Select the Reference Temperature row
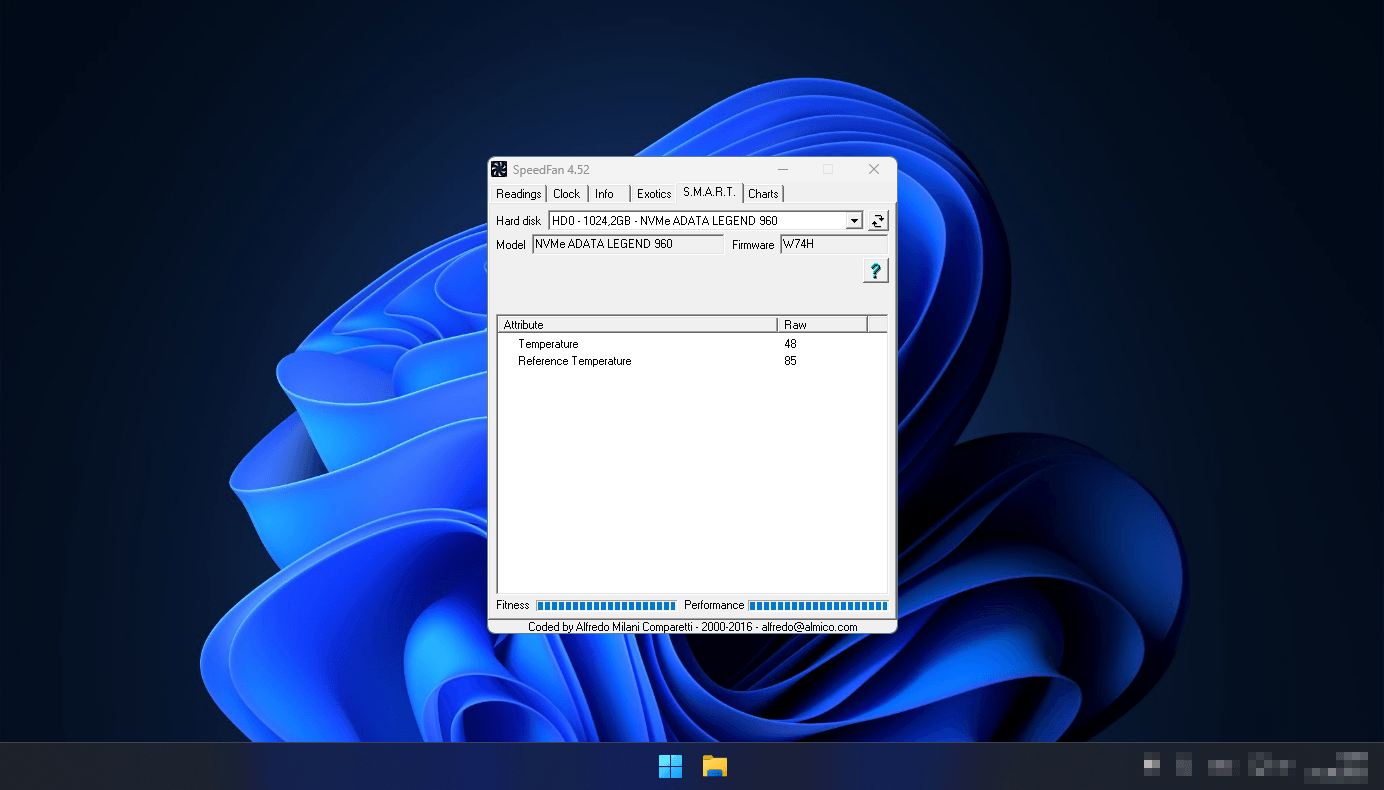Image resolution: width=1384 pixels, height=790 pixels. point(692,361)
